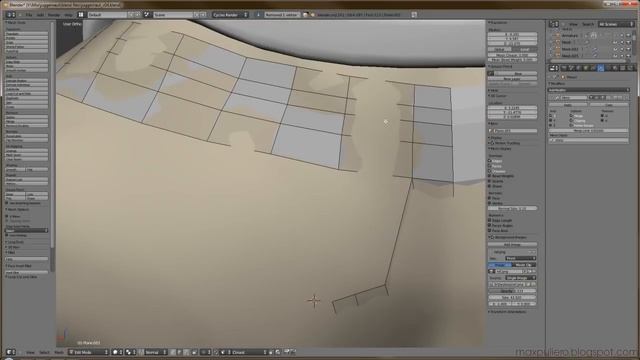Toggle the Mirror modifier Merge checkbox
Screen dimensions: 640x360
click(x=571, y=116)
